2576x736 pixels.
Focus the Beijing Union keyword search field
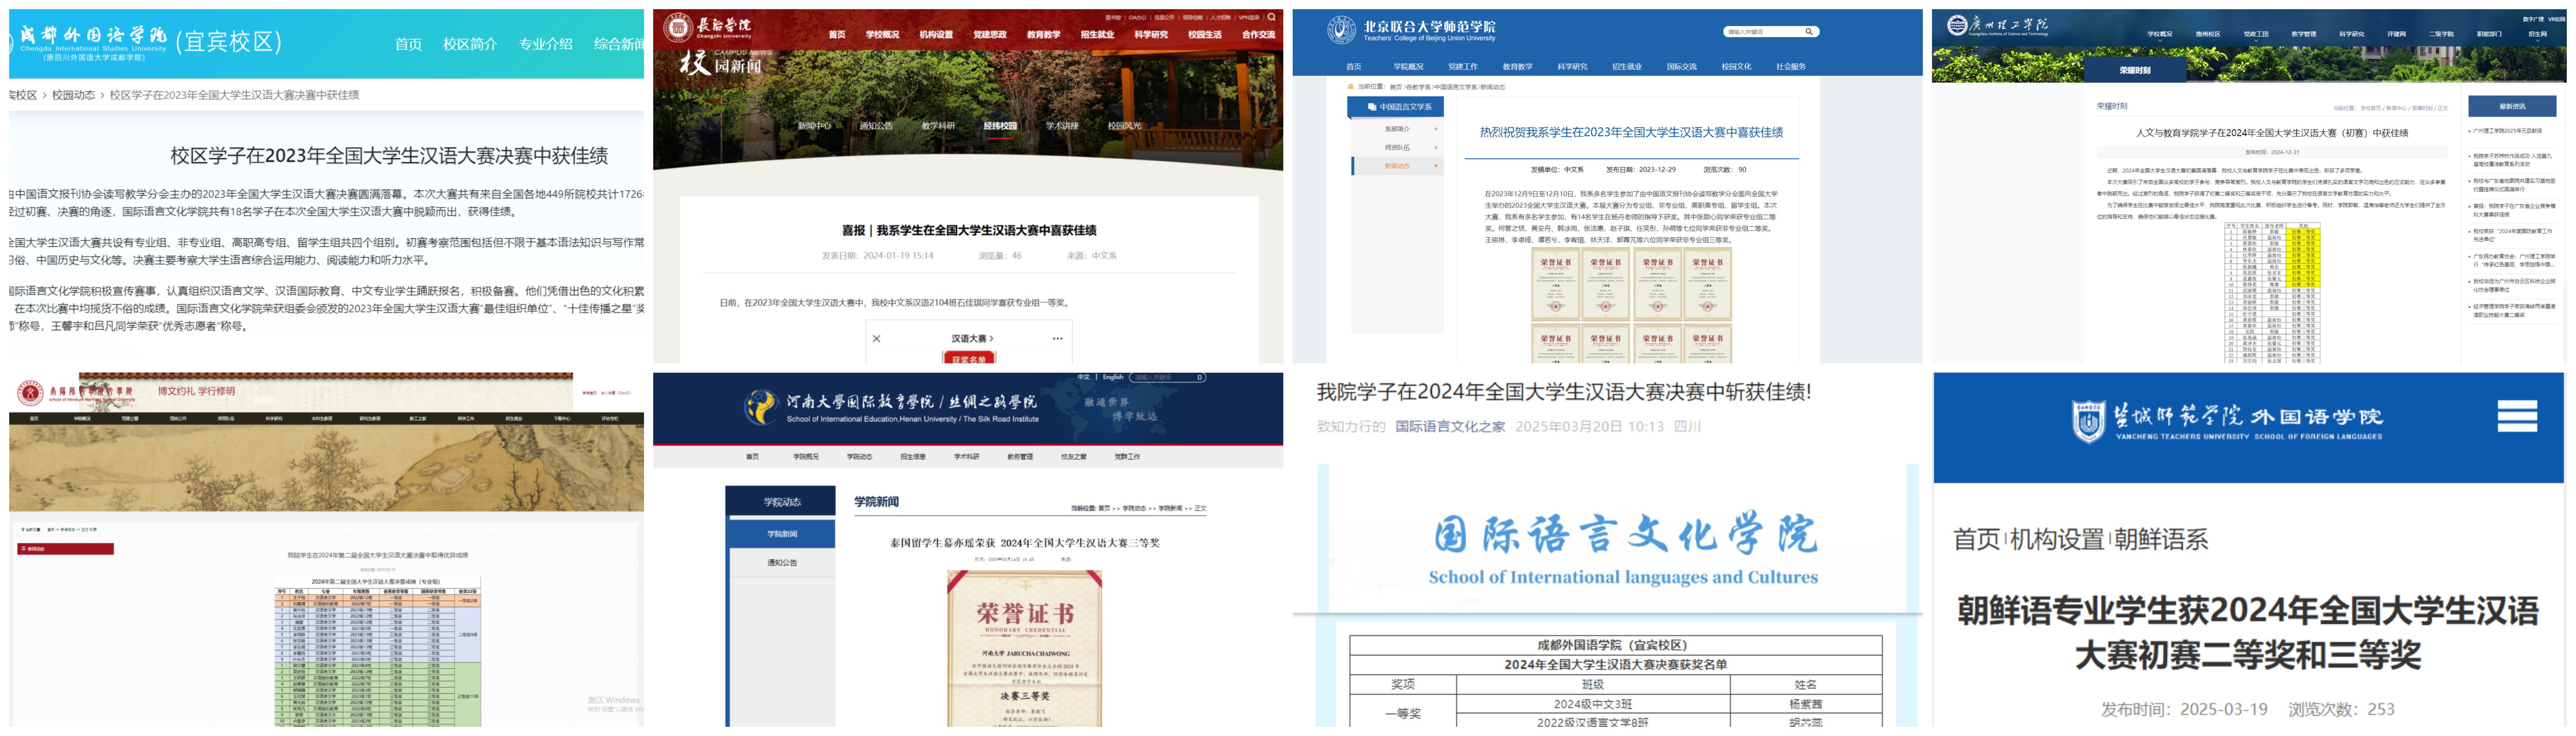[x=1763, y=32]
